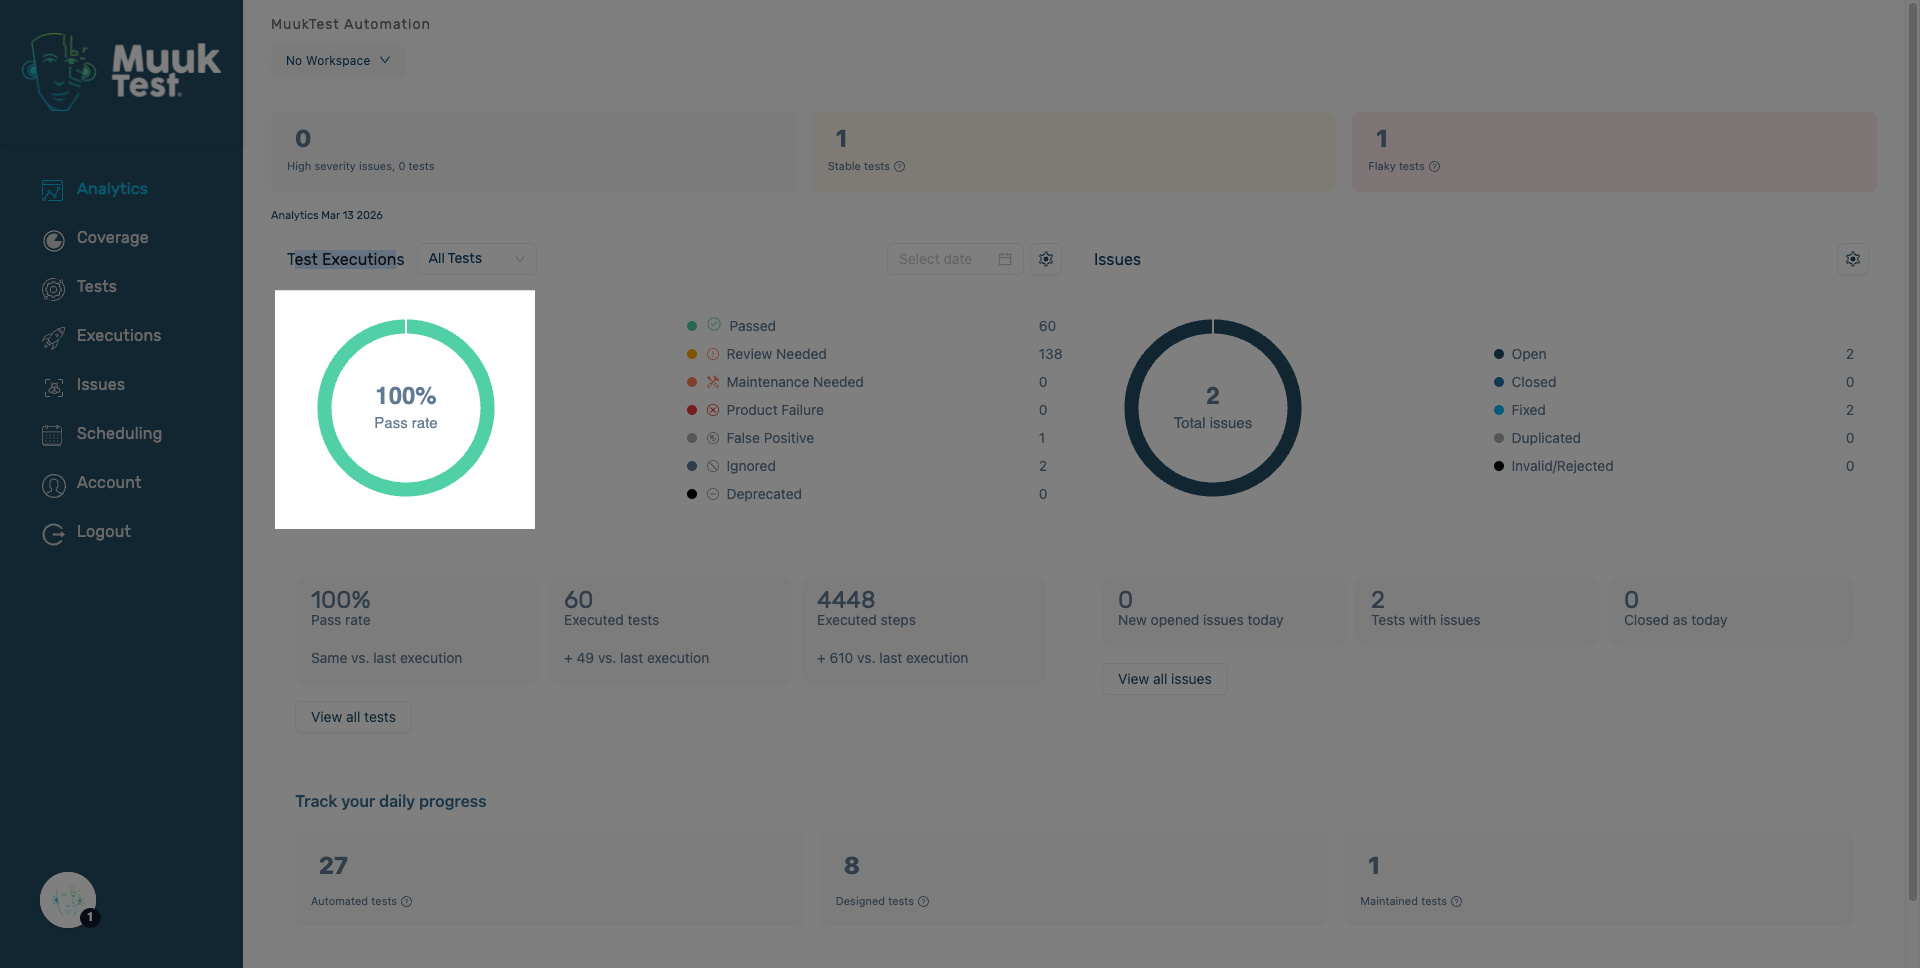
Task: Click Maintained tests help icon
Action: (x=1456, y=902)
